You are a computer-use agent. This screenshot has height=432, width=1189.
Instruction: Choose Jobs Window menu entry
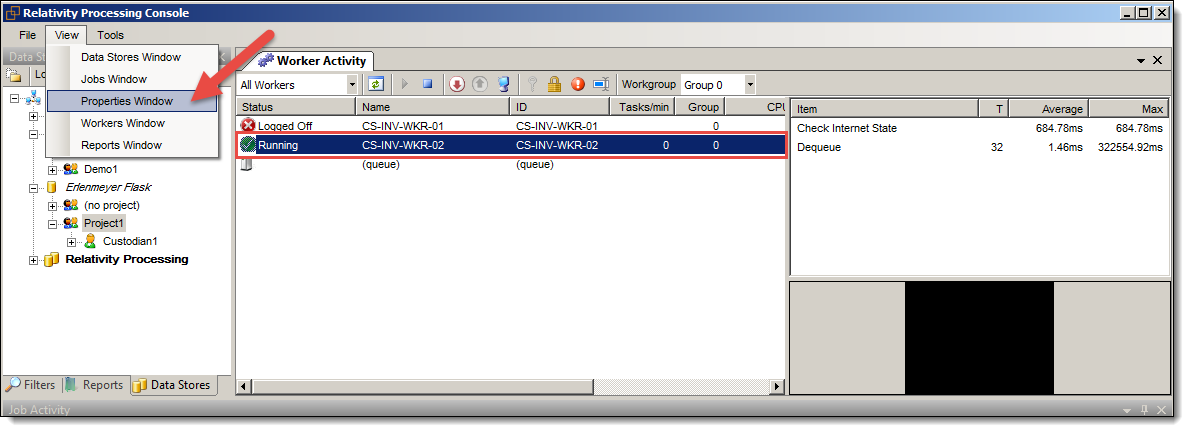pyautogui.click(x=132, y=79)
